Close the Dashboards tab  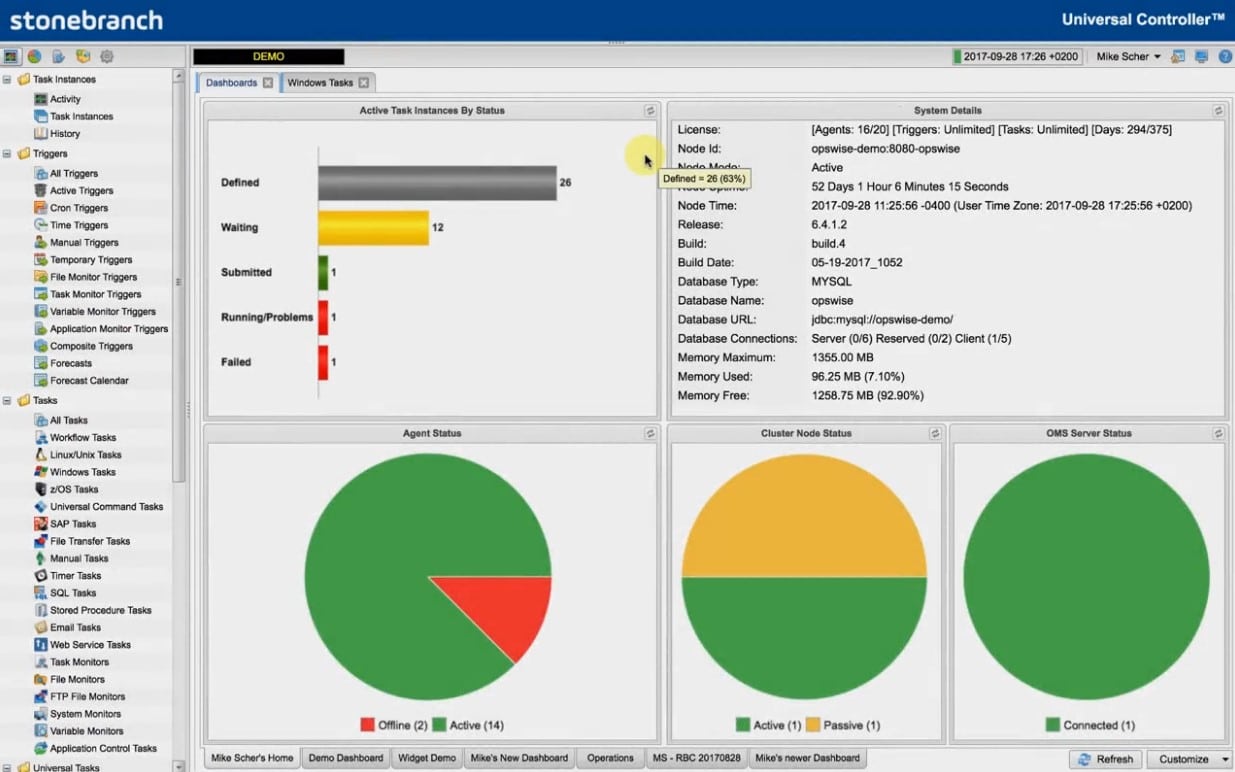[x=268, y=83]
